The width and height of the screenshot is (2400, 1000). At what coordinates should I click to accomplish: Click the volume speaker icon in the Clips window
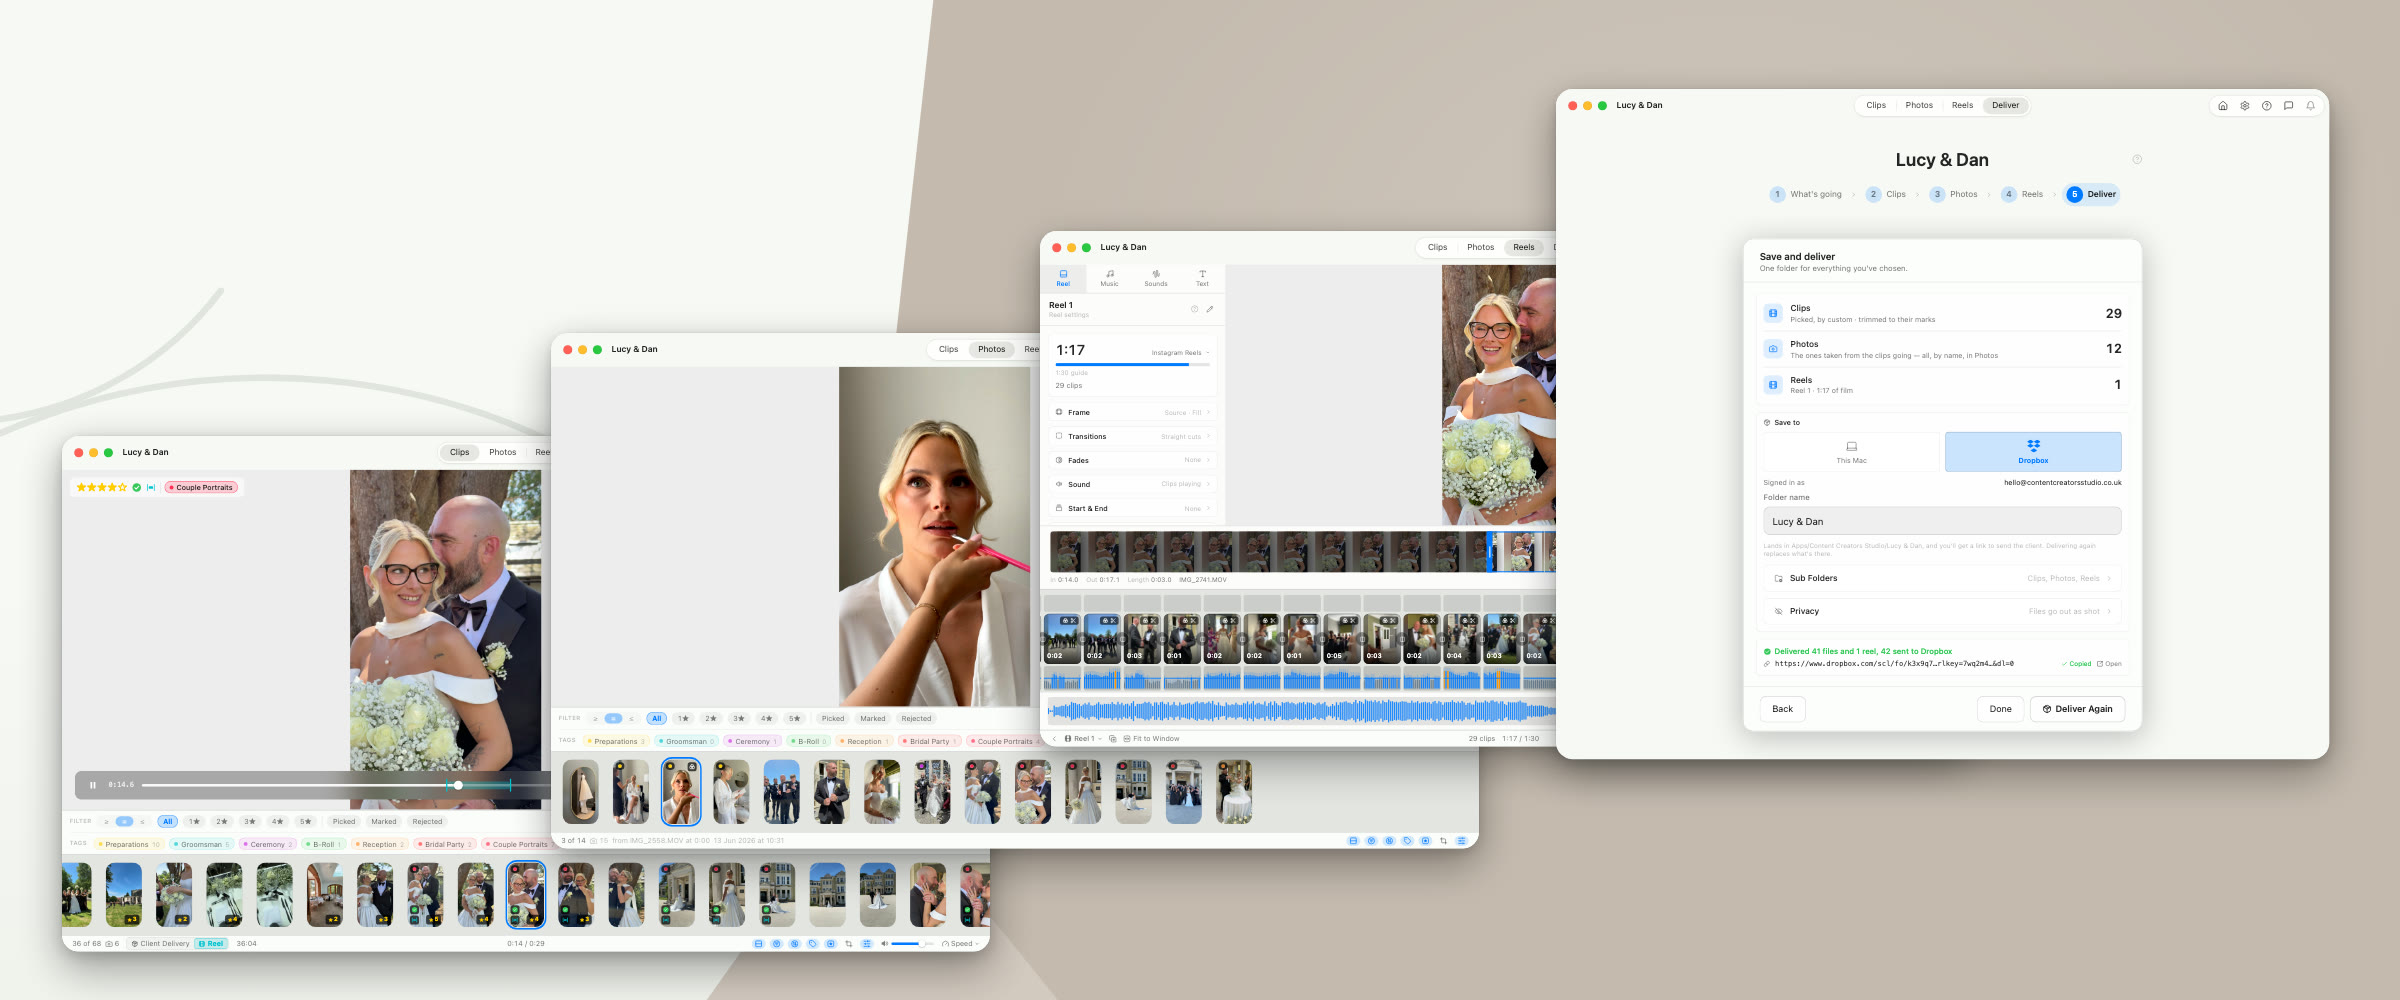pos(884,944)
